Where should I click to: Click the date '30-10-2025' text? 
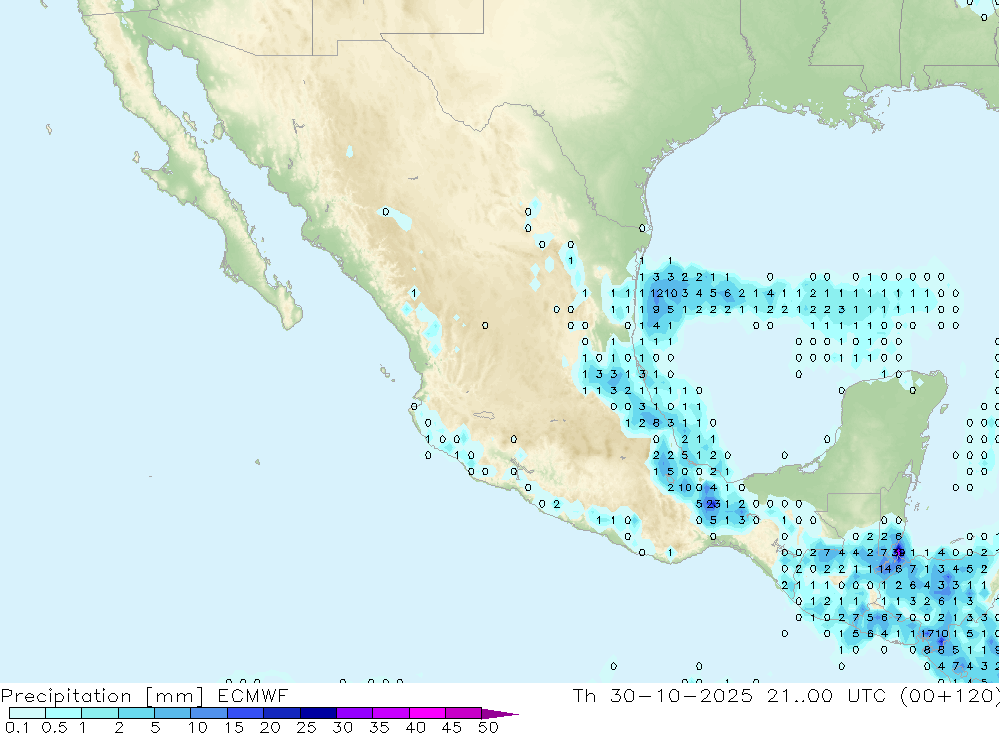[681, 695]
